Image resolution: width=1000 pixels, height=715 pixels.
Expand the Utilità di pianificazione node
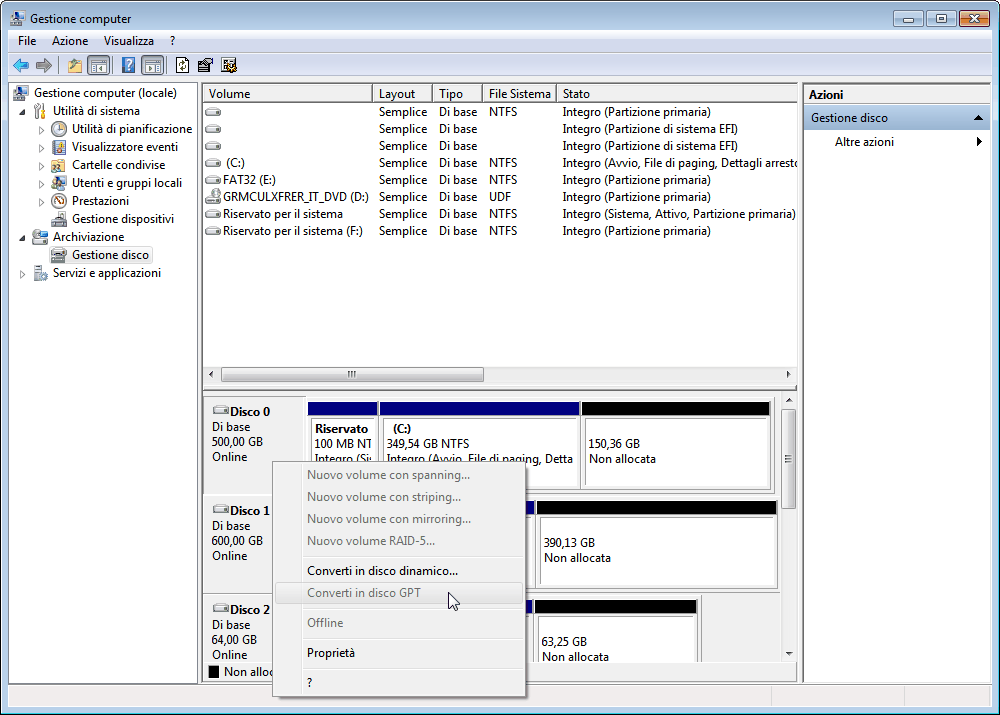tap(42, 129)
